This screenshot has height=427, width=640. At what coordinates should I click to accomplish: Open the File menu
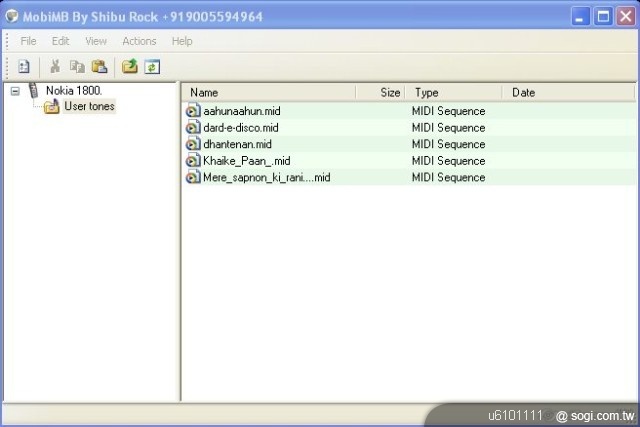point(28,41)
